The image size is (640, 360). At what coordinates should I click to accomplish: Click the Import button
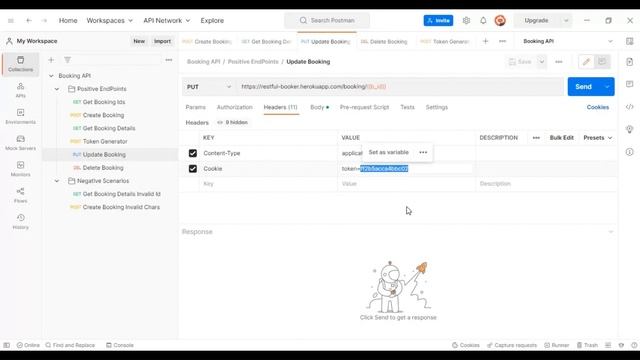[x=162, y=41]
